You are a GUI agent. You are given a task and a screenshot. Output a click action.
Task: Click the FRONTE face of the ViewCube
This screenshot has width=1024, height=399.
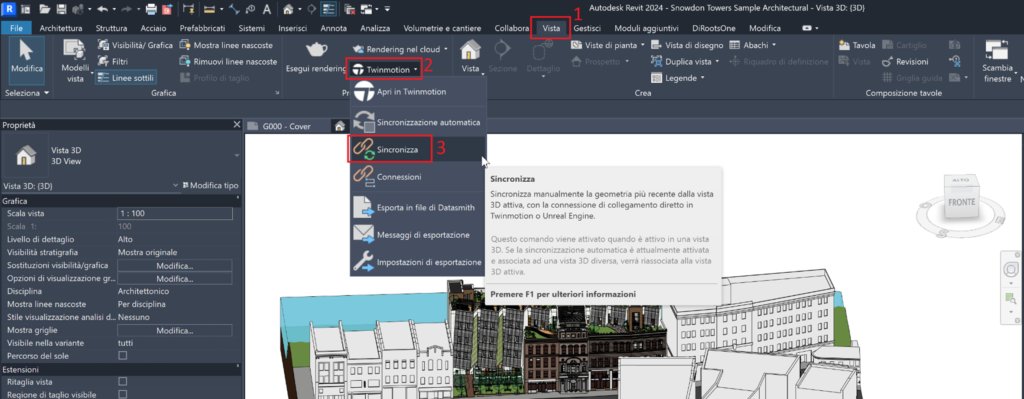point(961,202)
